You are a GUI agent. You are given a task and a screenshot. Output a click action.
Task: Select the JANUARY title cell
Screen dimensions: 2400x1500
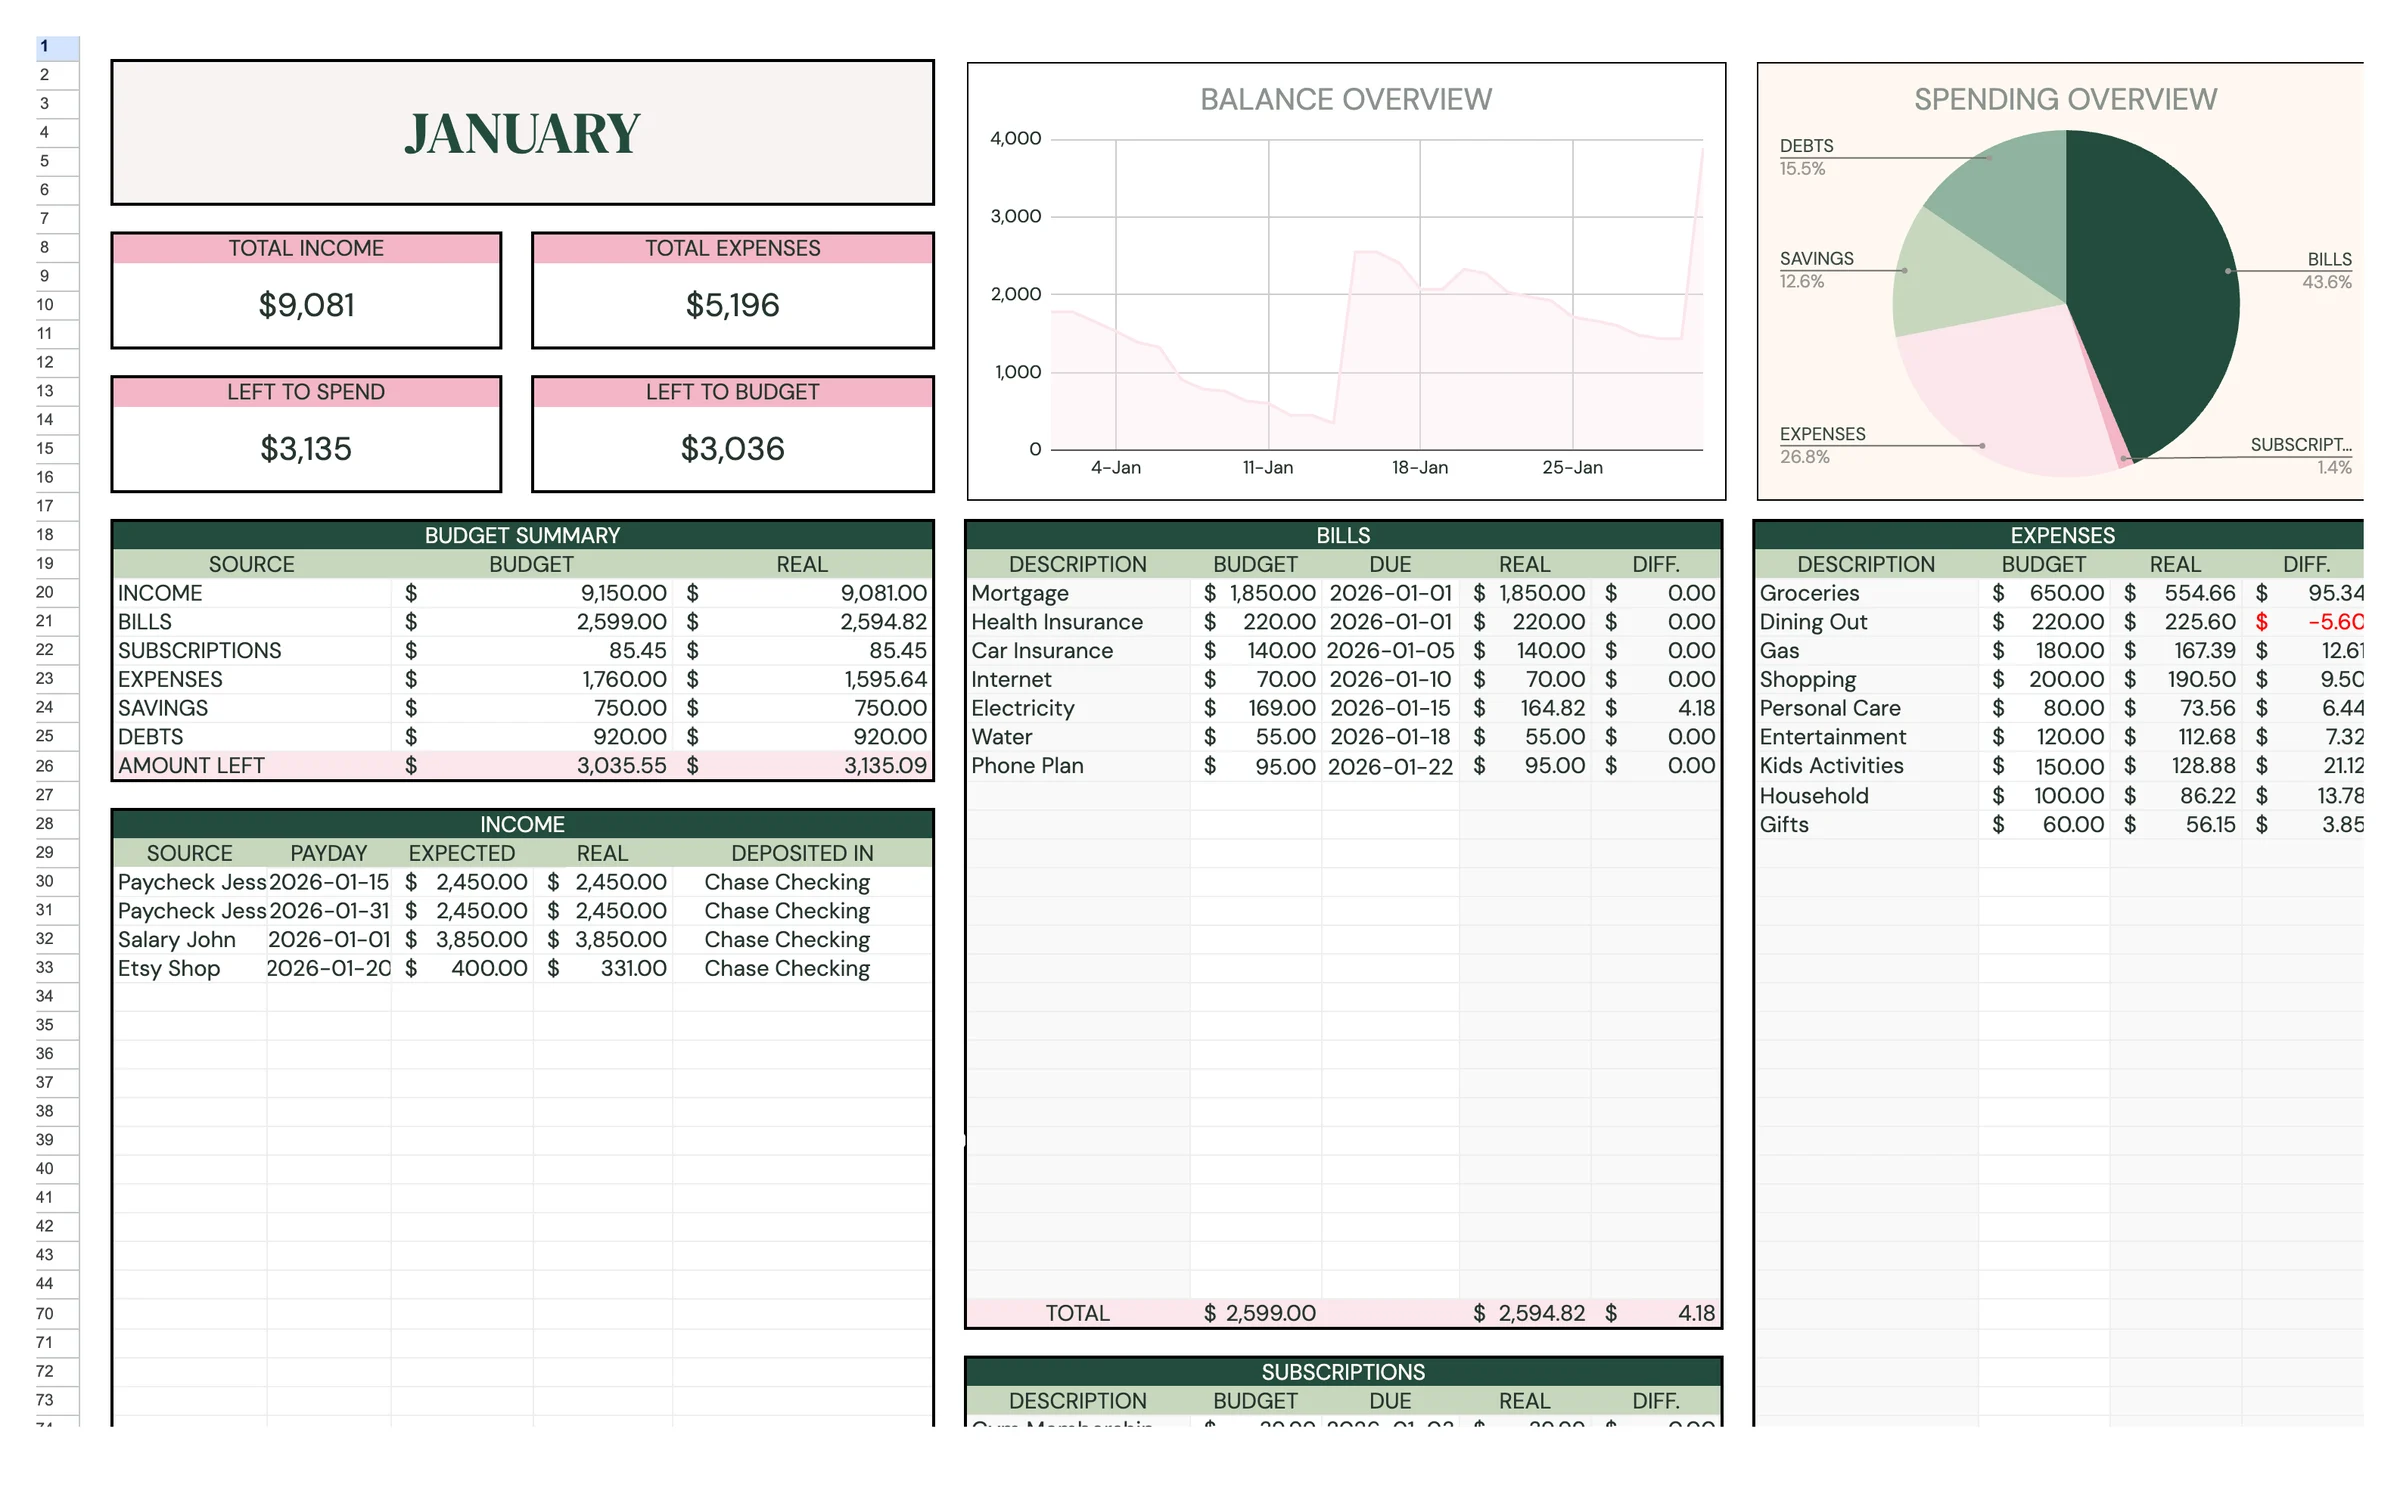522,133
